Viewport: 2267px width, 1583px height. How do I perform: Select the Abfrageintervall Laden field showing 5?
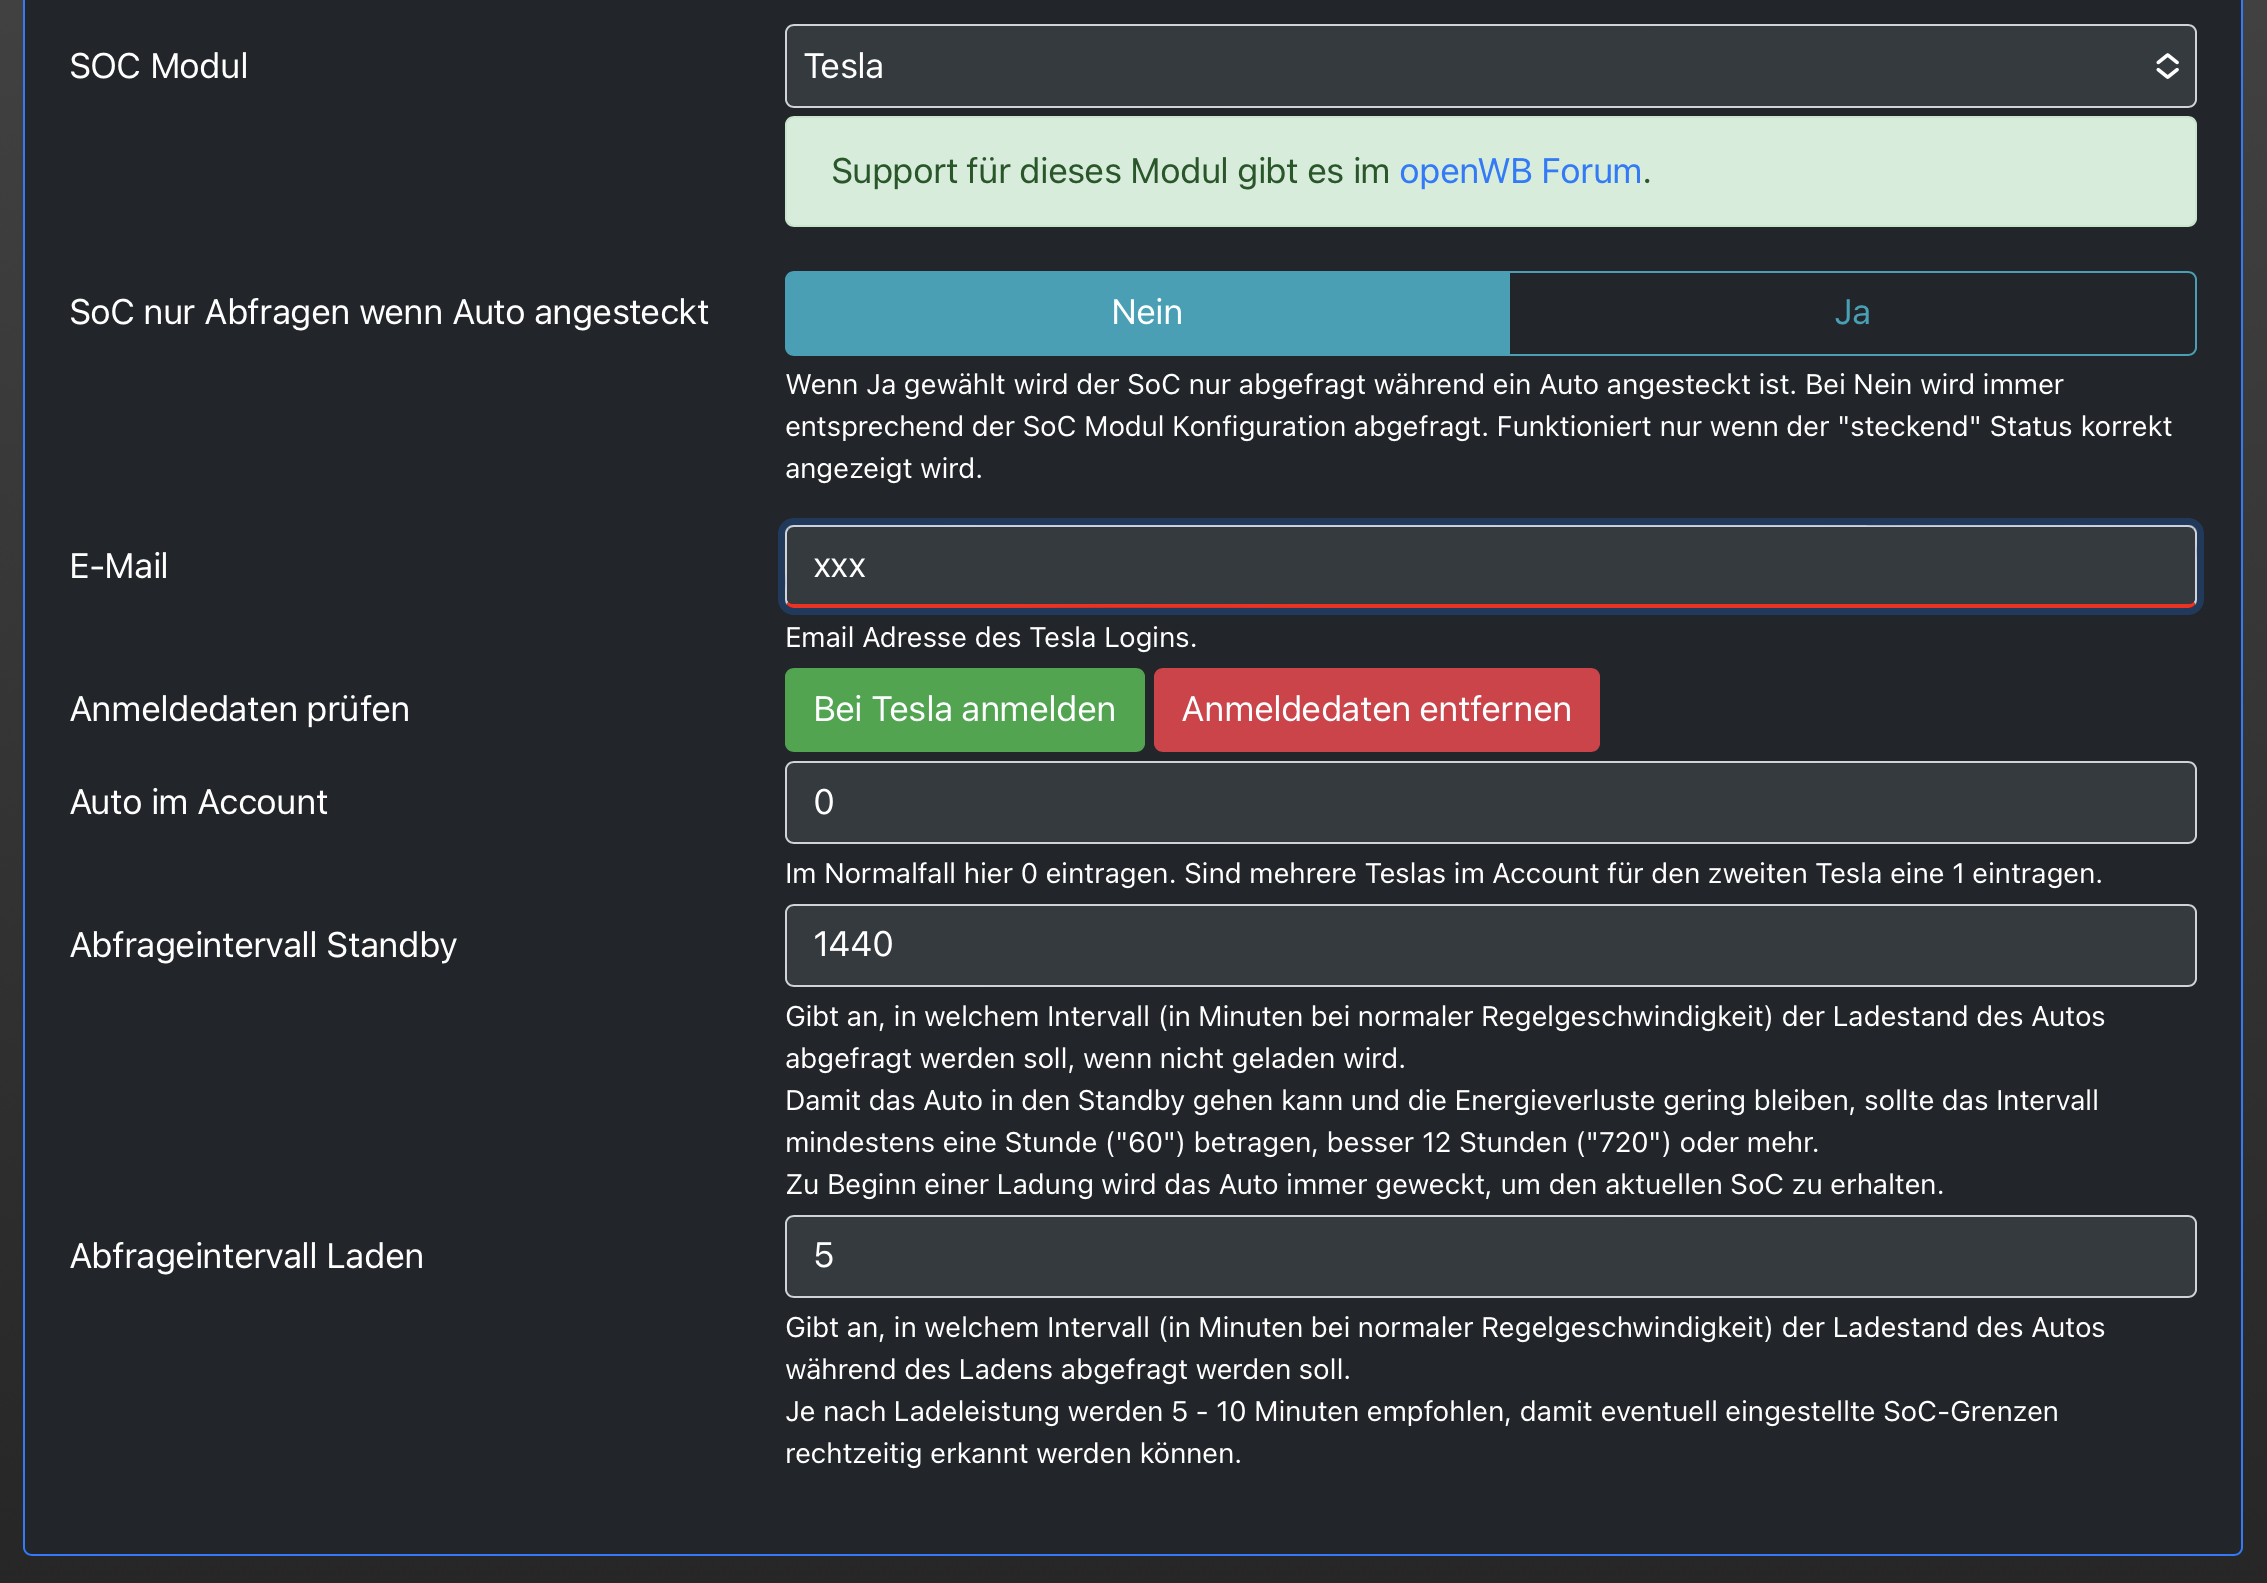(x=1490, y=1256)
